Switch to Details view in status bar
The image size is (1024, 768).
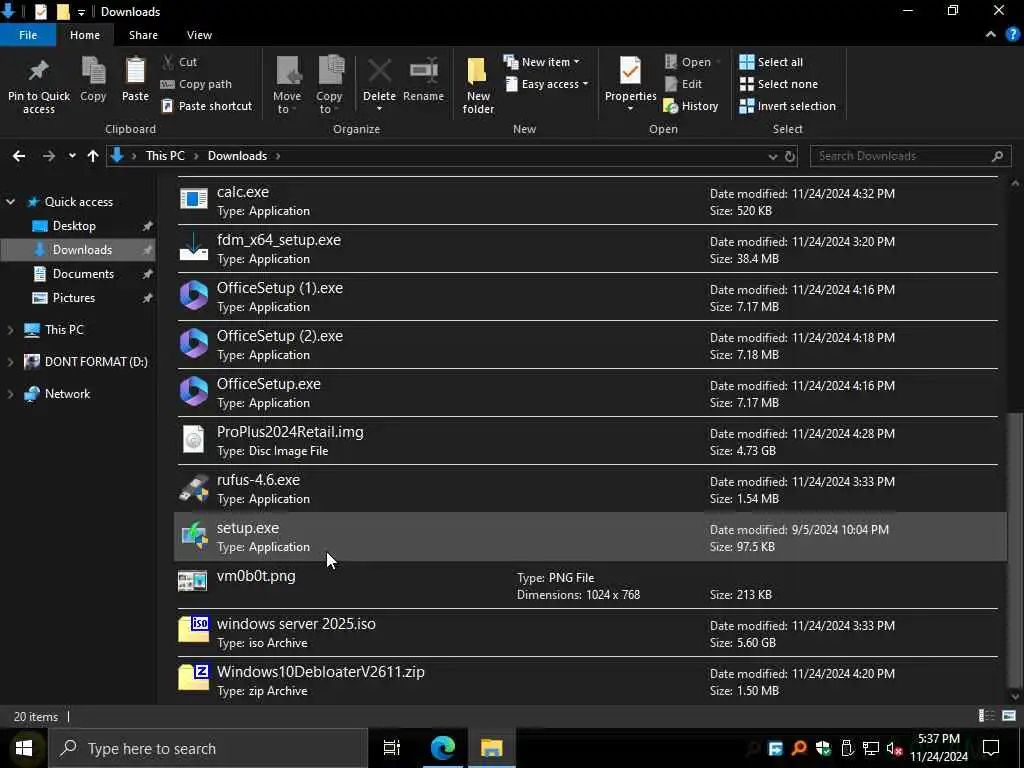[987, 716]
